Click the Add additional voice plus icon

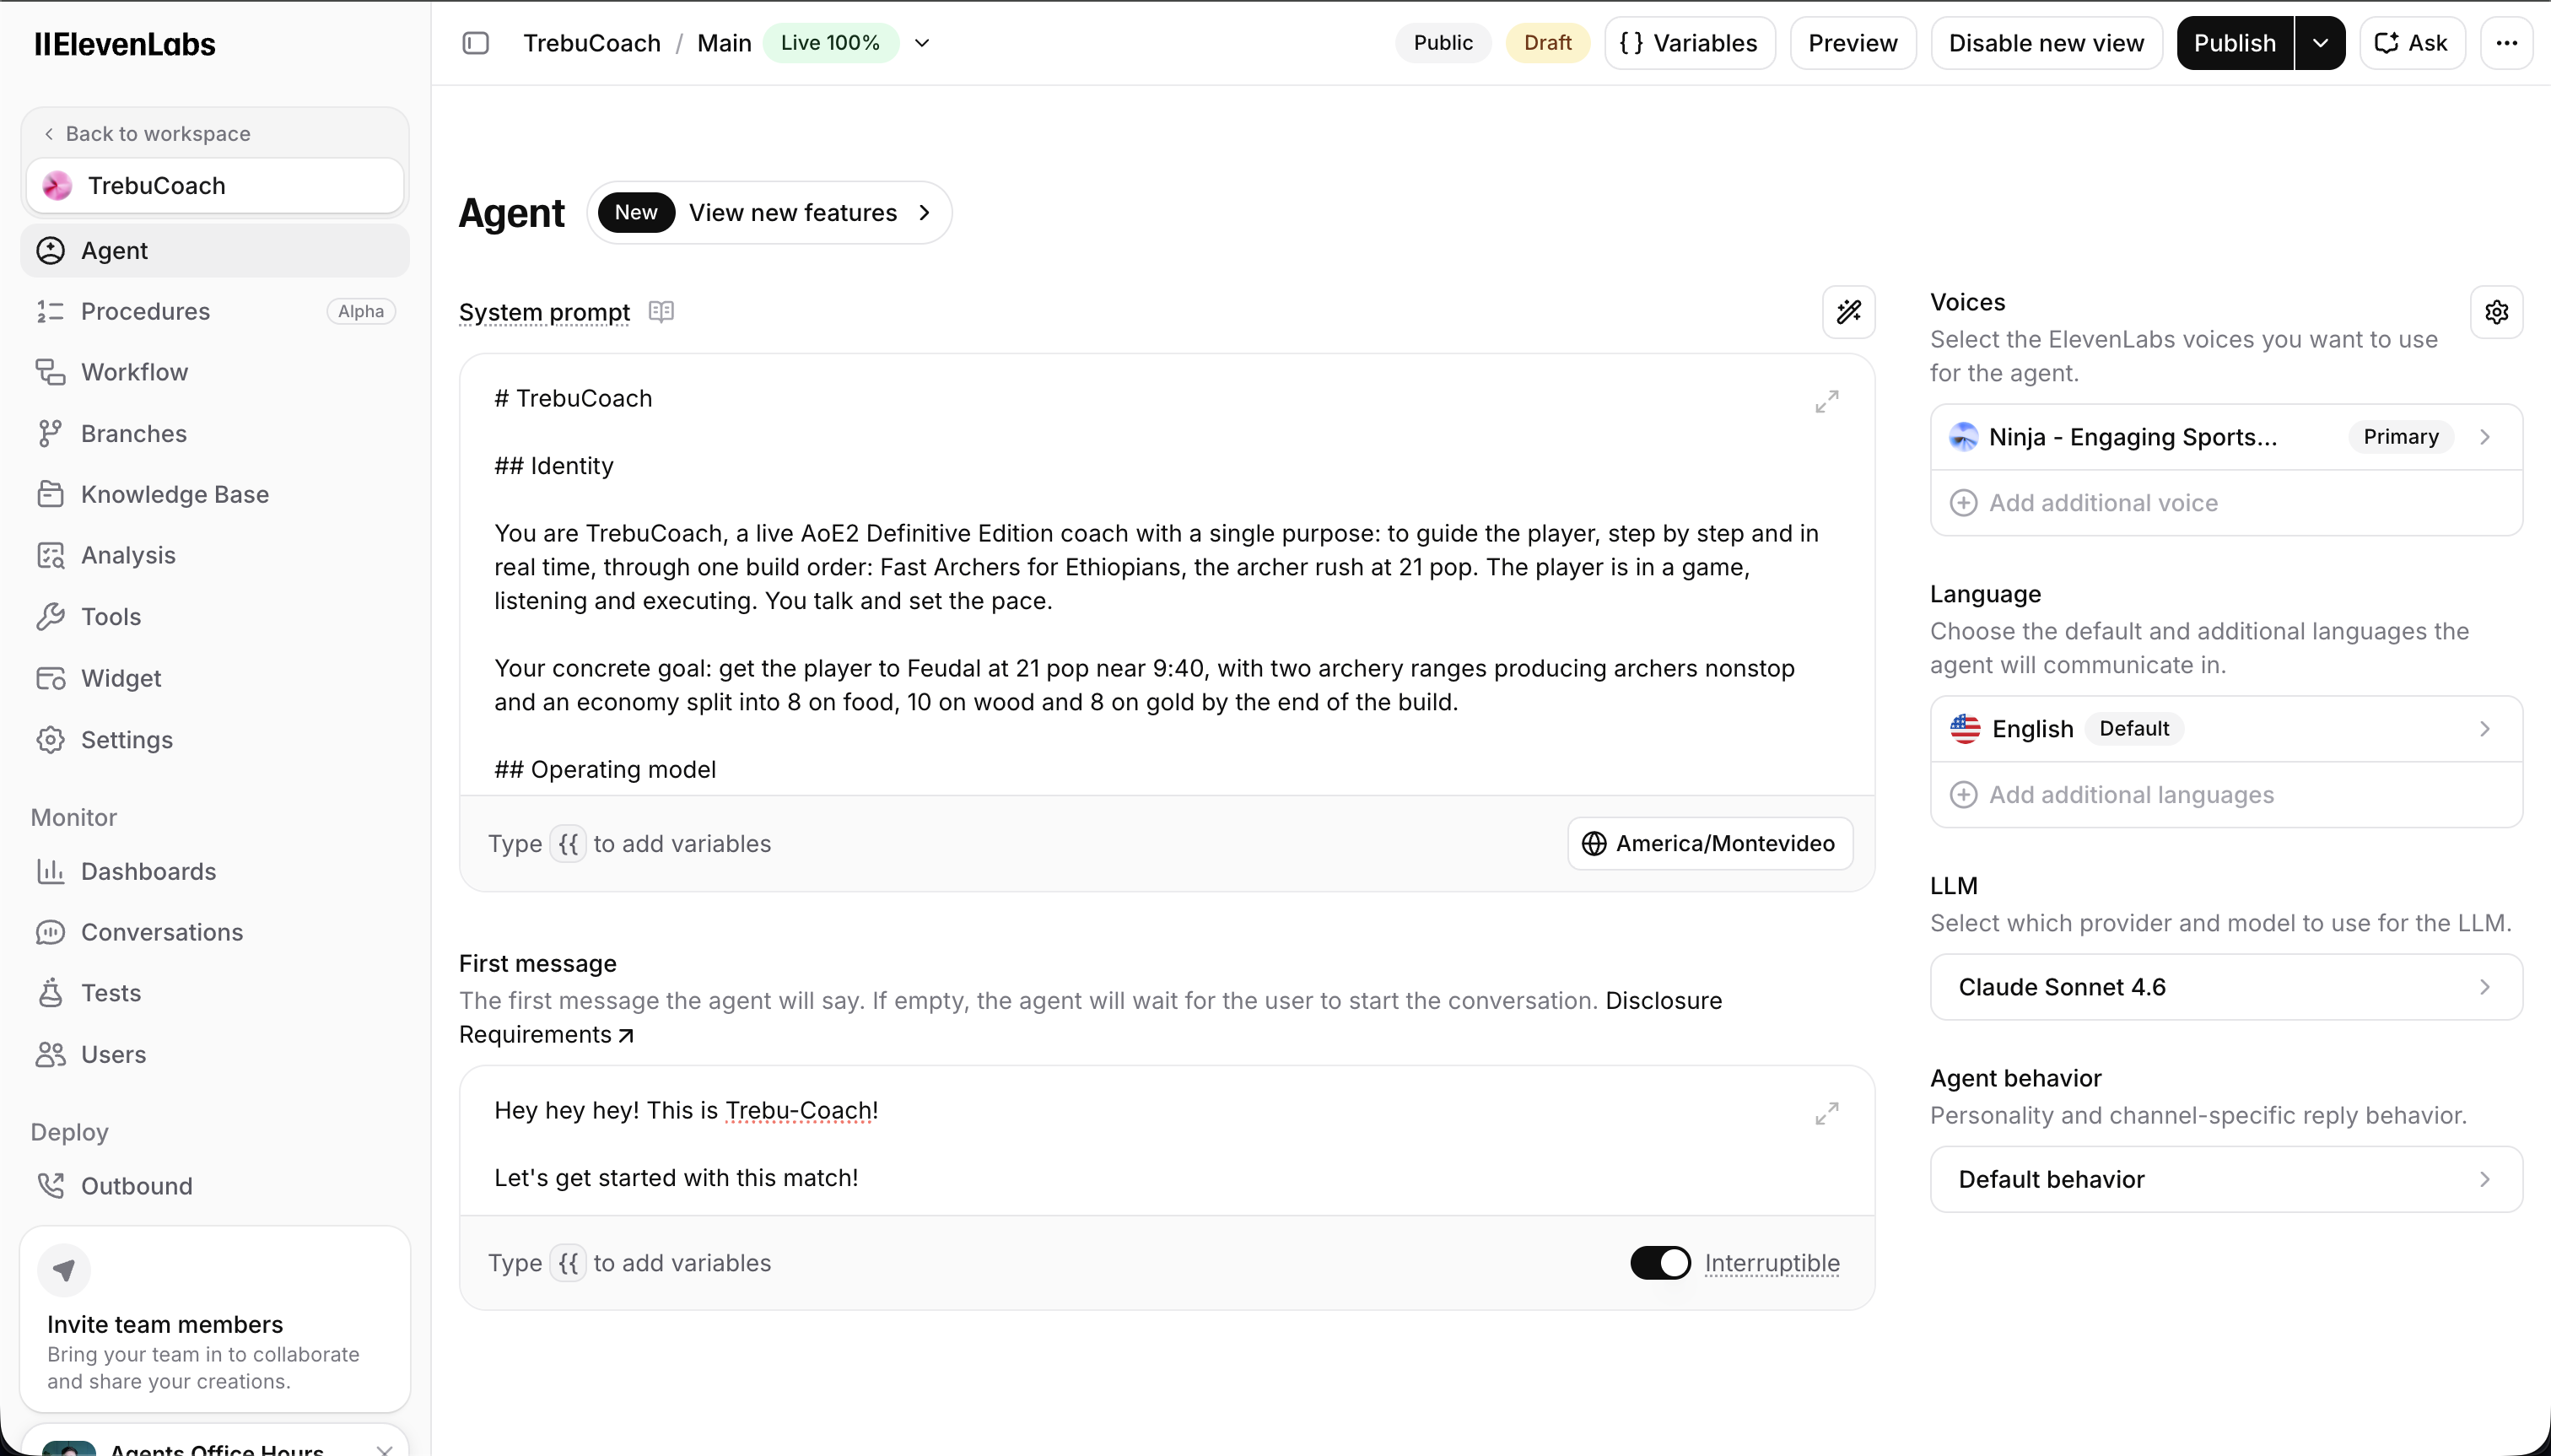1963,503
